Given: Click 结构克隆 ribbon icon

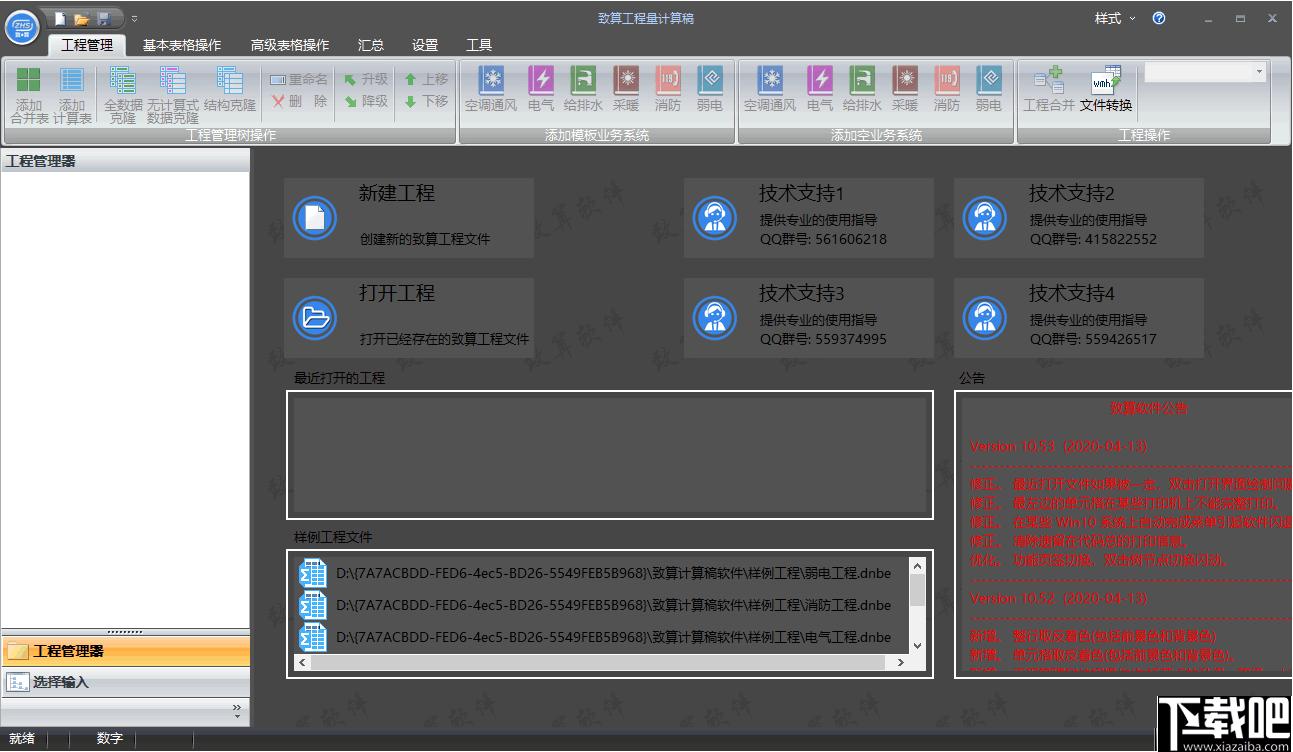Looking at the screenshot, I should 230,90.
